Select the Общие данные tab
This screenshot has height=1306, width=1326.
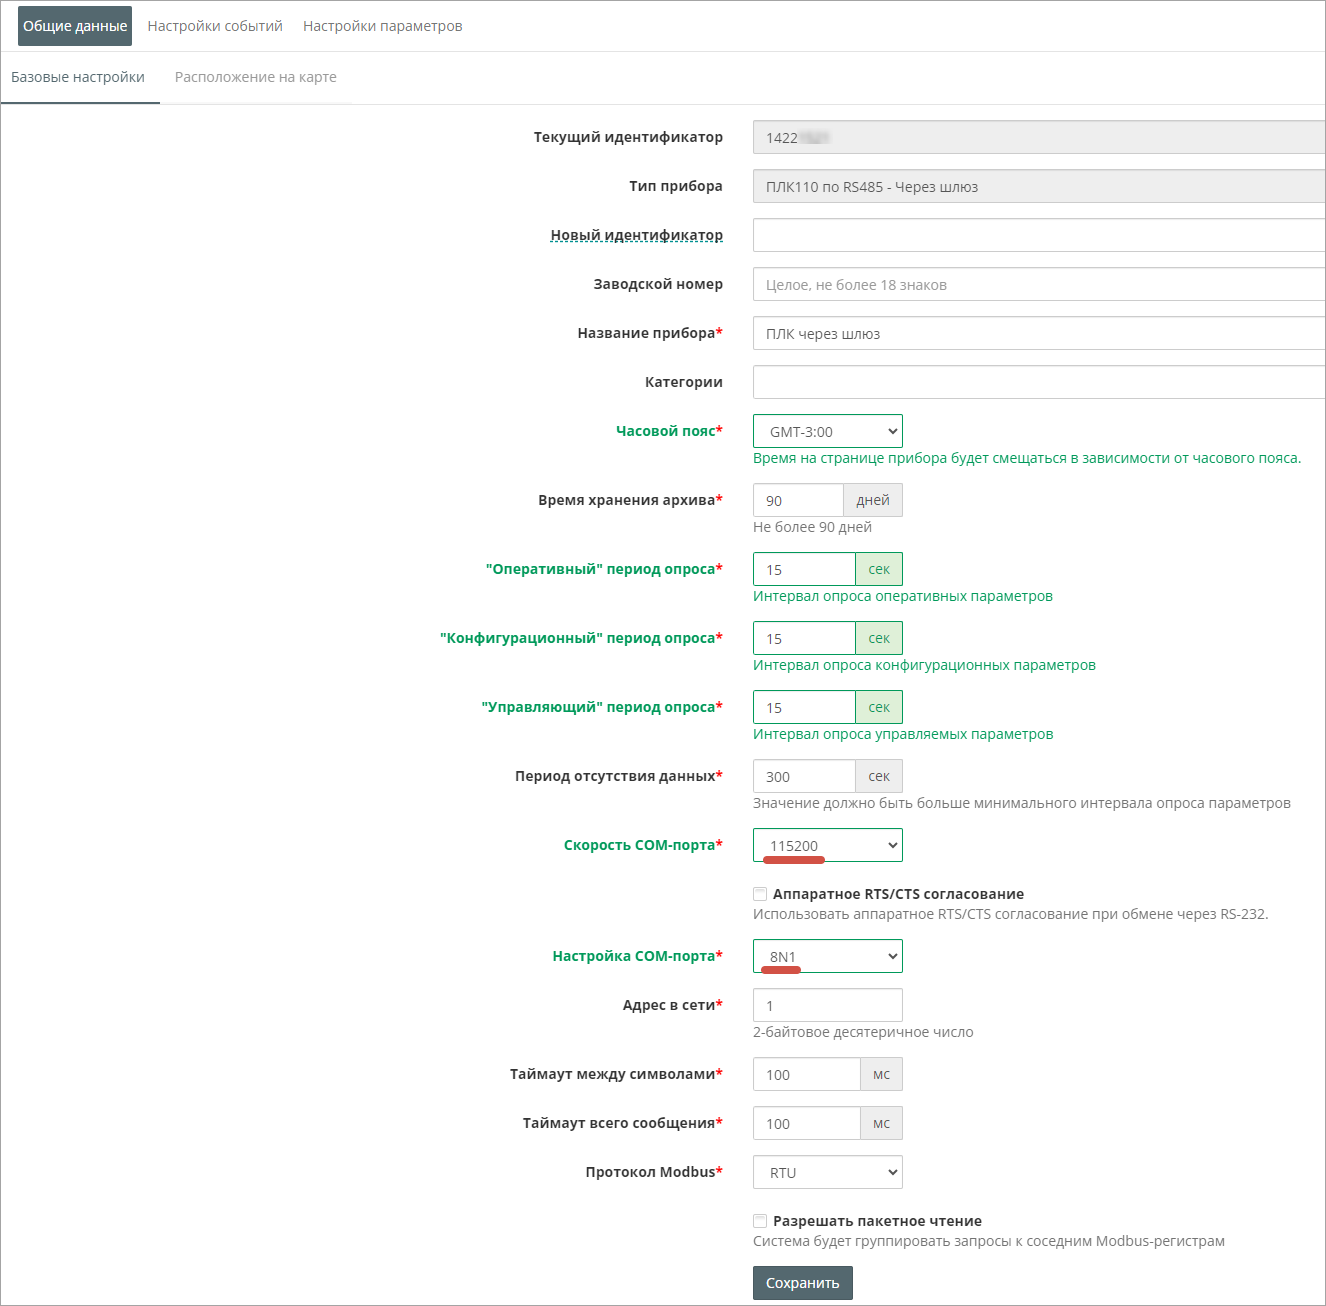point(75,26)
